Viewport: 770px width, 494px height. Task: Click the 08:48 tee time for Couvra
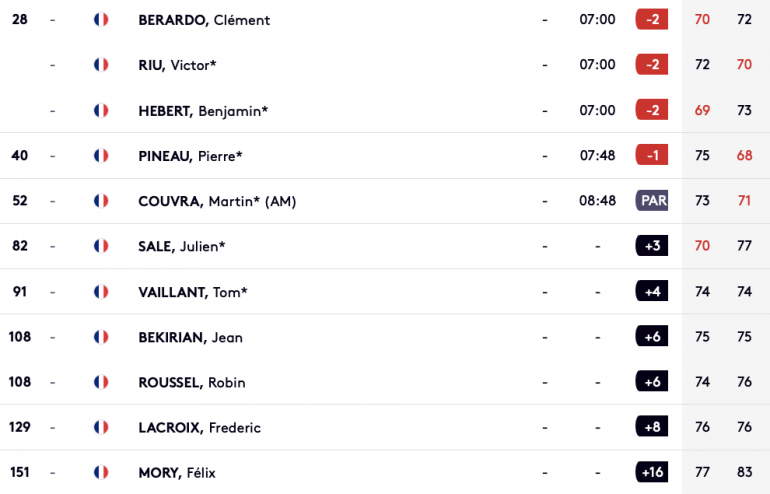point(597,201)
